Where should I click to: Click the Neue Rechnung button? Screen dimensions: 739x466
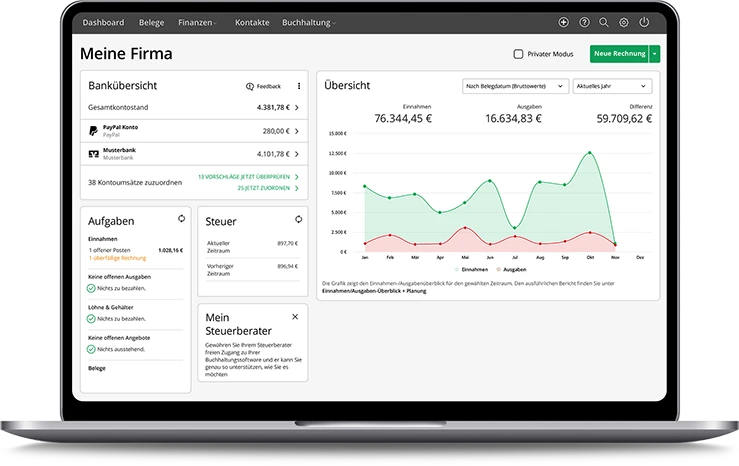618,54
